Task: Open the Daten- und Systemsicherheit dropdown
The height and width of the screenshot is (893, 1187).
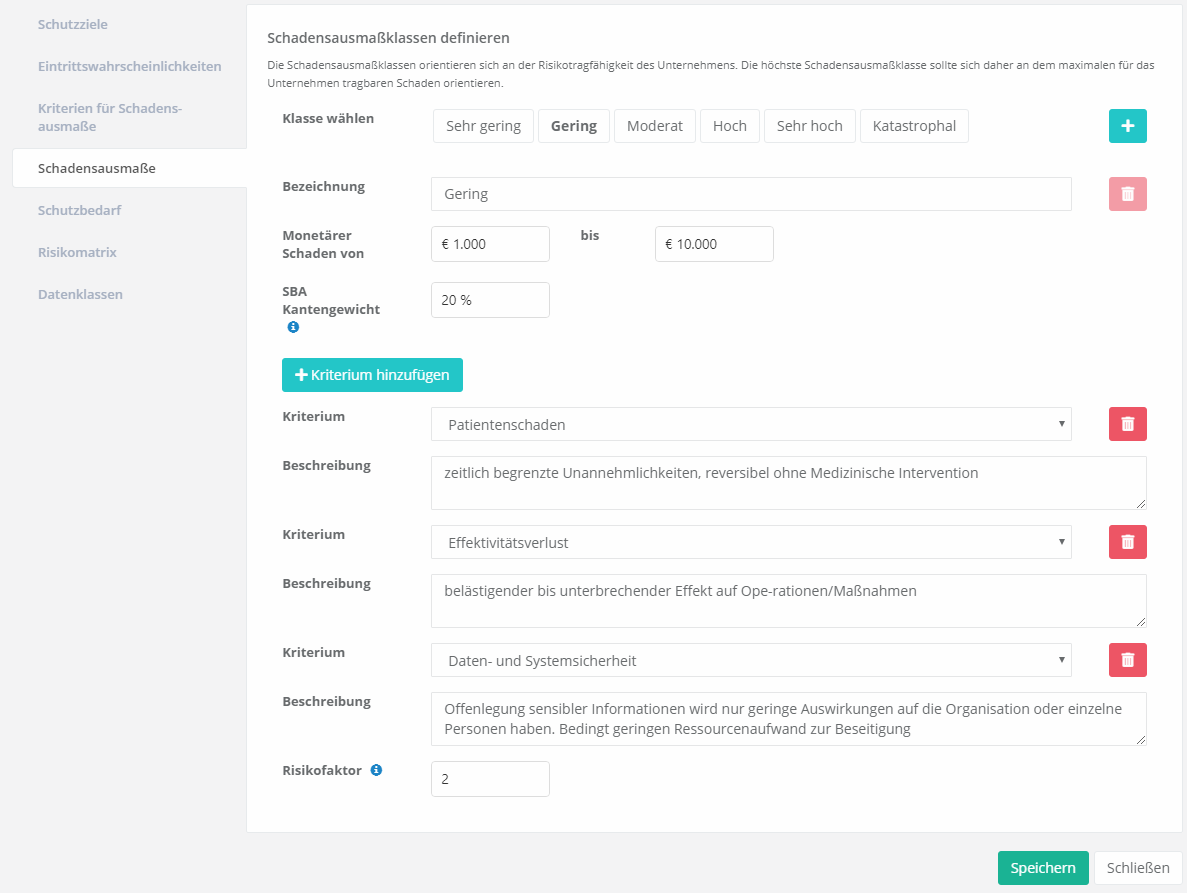Action: coord(750,660)
